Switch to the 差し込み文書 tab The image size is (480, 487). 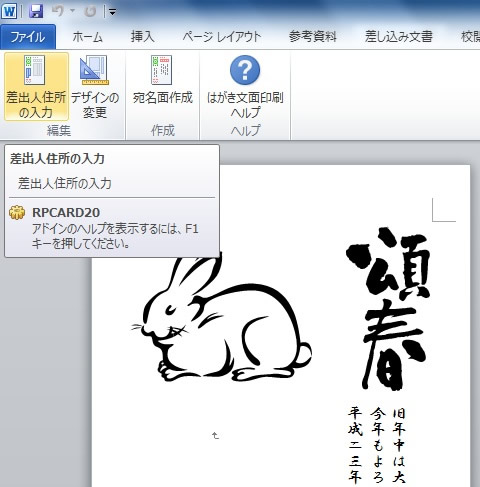(x=398, y=37)
